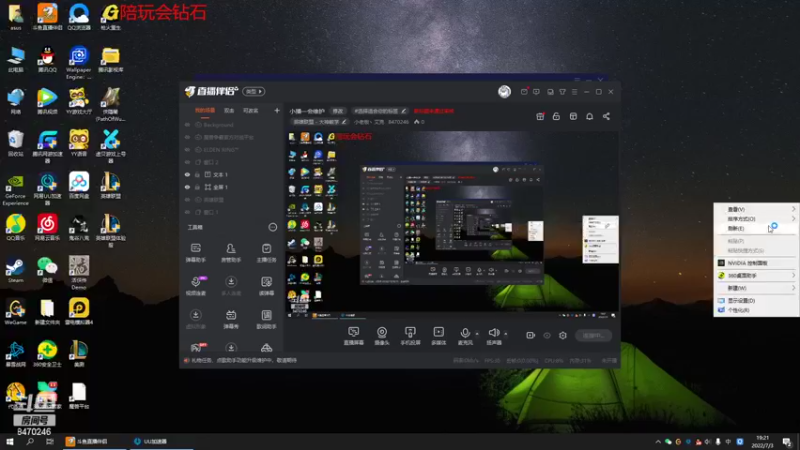Open WeGame desktop icon
800x450 pixels.
[x=15, y=312]
